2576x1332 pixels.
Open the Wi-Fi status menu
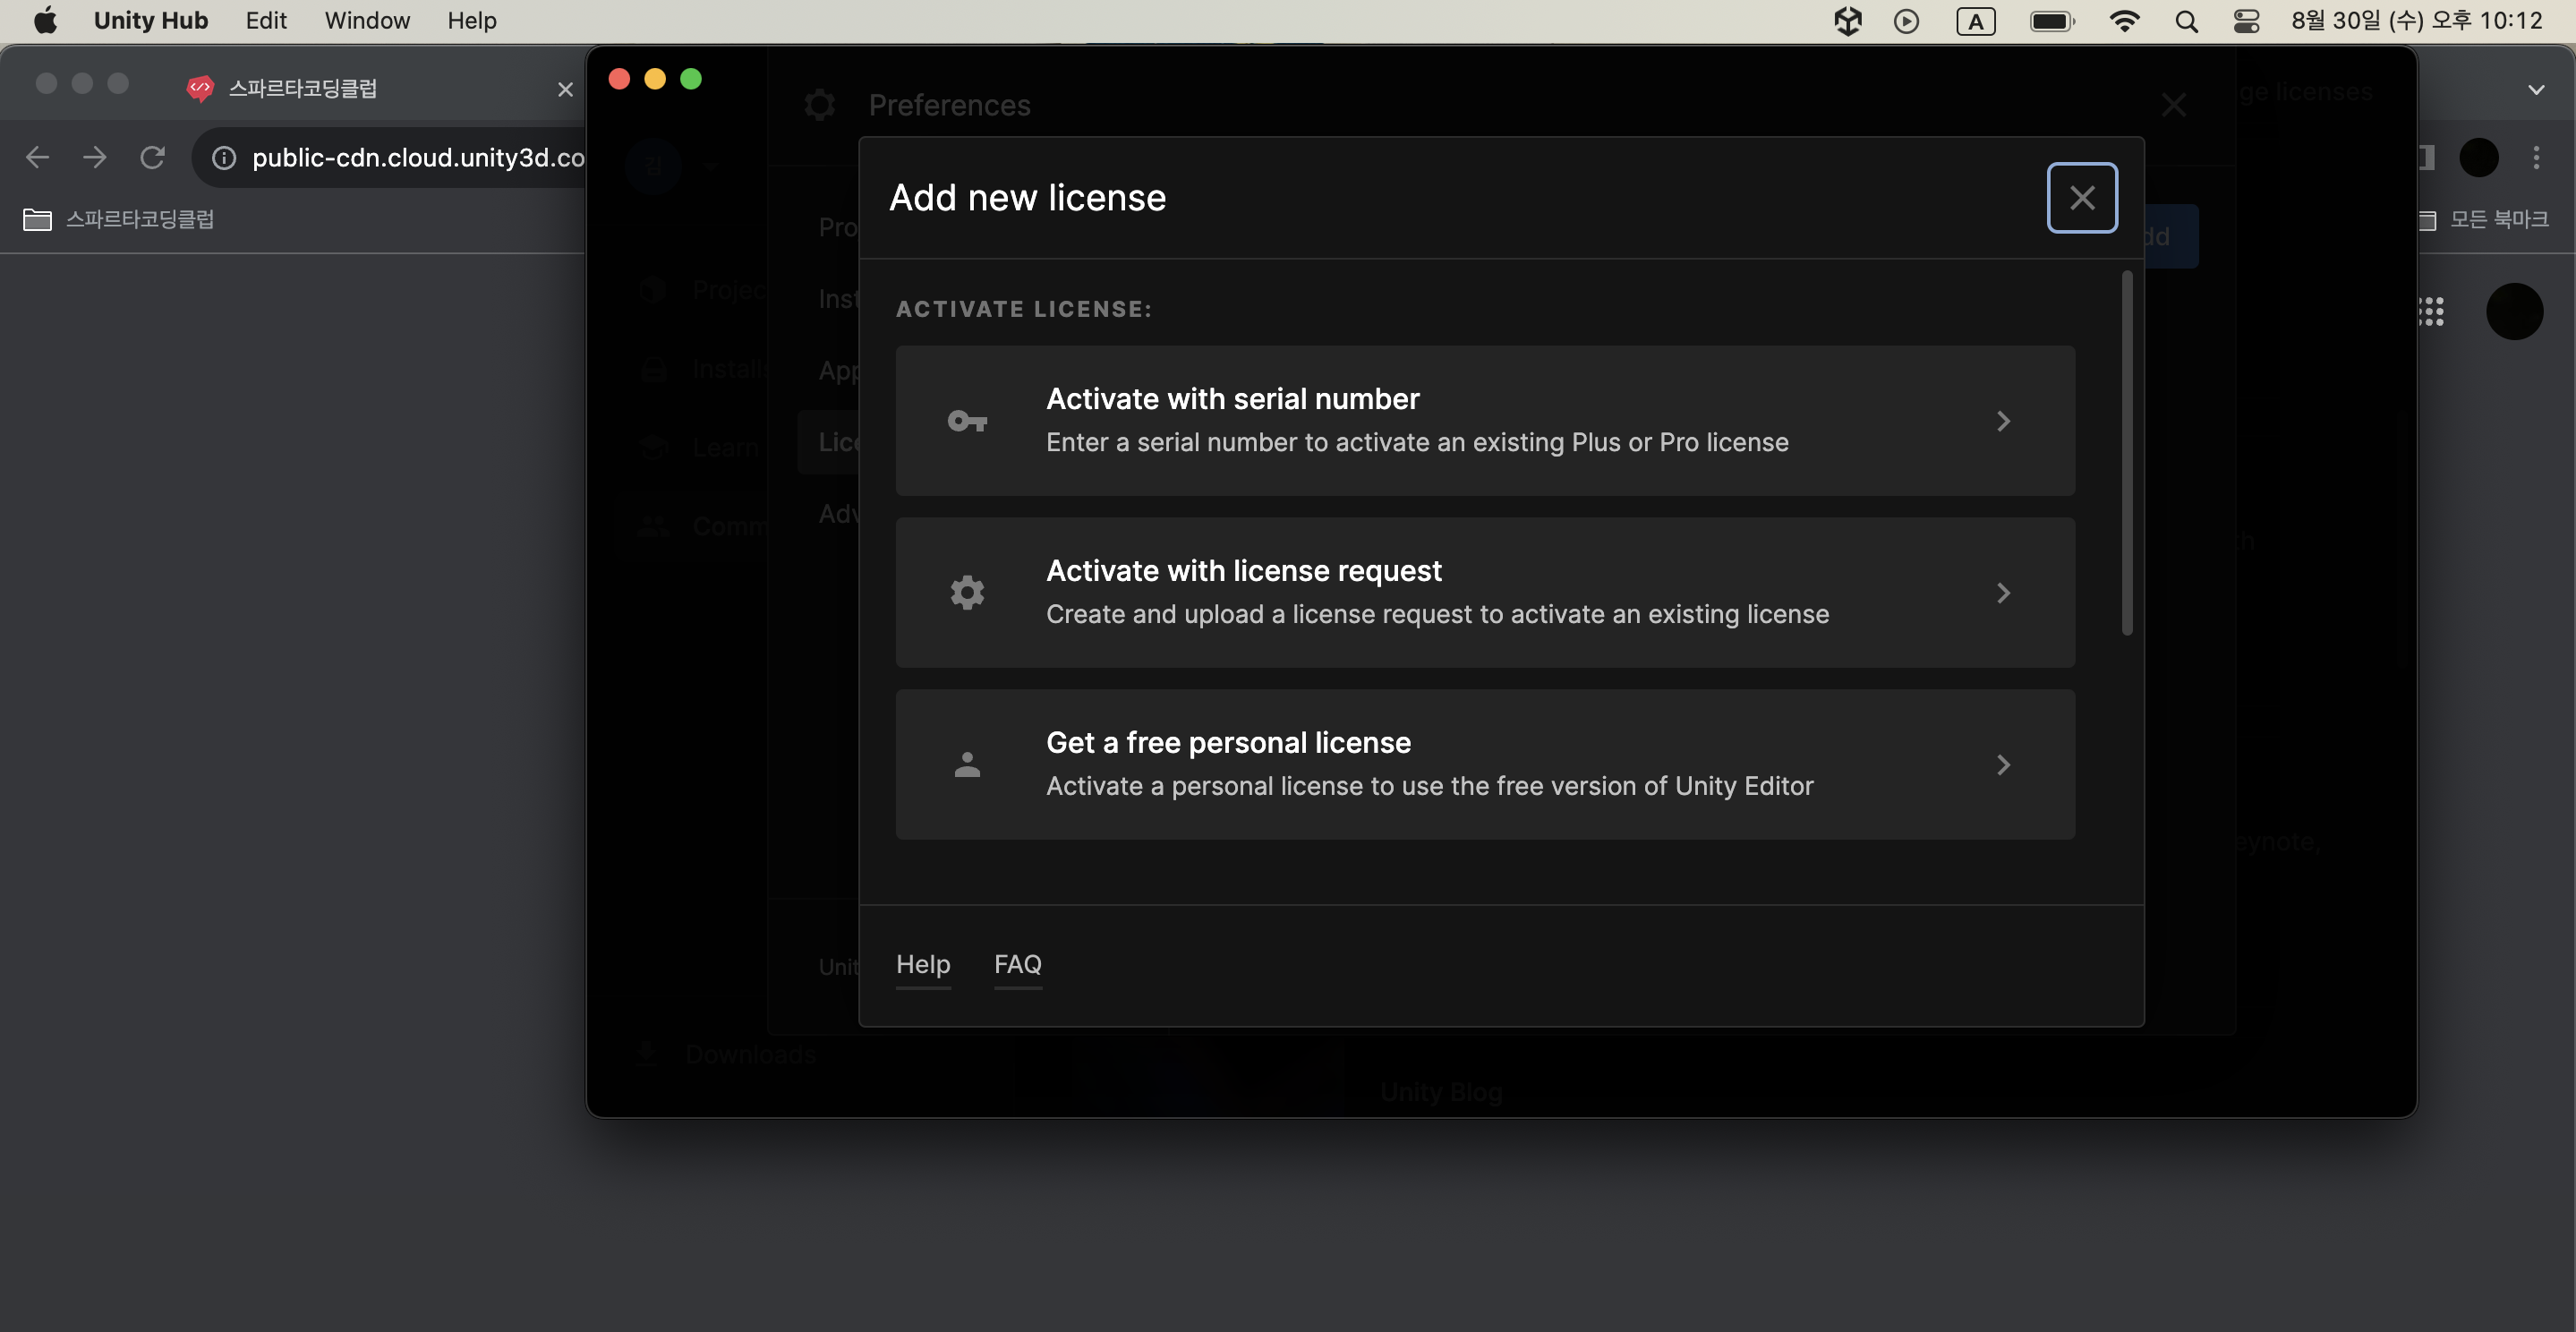pyautogui.click(x=2124, y=21)
